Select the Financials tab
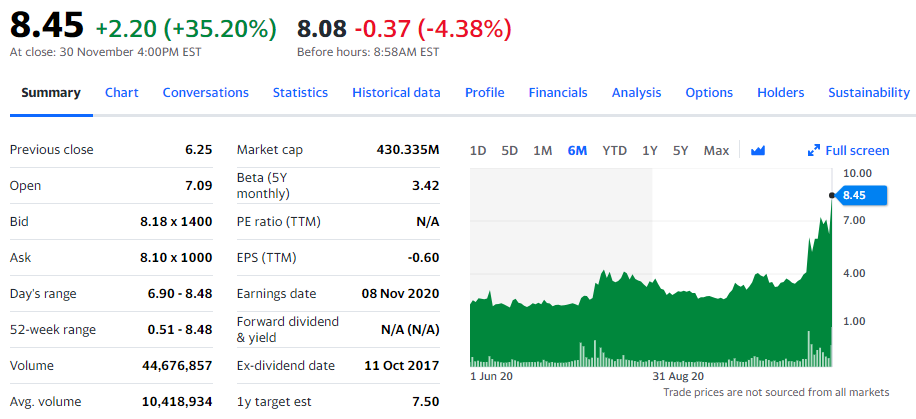This screenshot has width=916, height=419. [558, 92]
